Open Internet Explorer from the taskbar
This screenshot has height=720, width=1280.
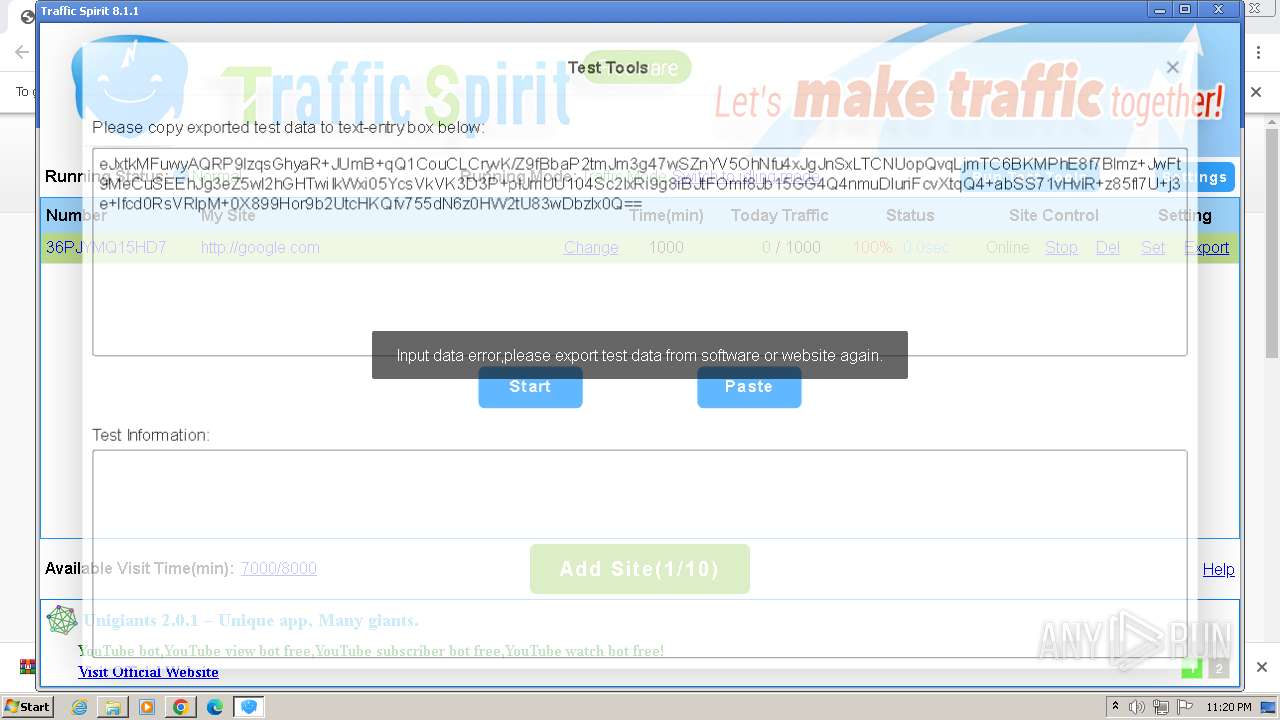80,707
